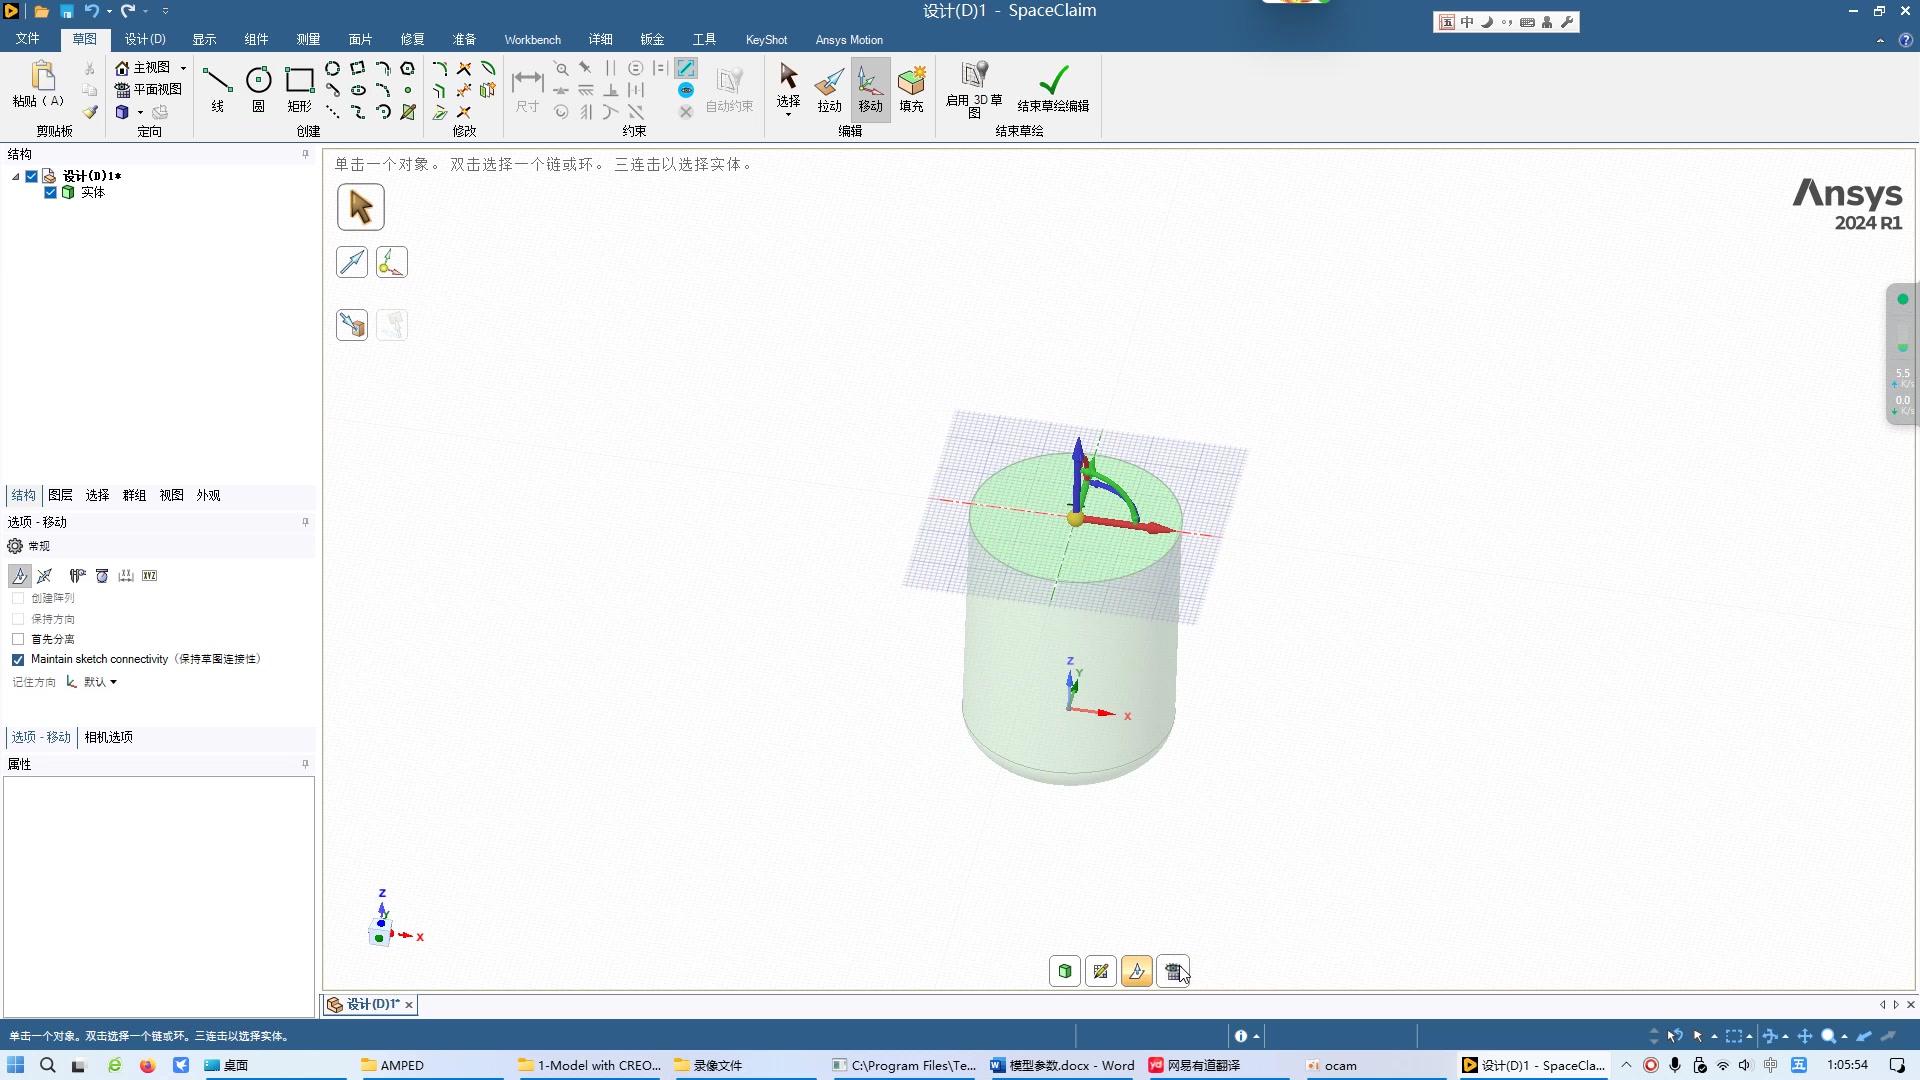The image size is (1920, 1080).
Task: Click the select arrow guide button in viewport
Action: pos(360,207)
